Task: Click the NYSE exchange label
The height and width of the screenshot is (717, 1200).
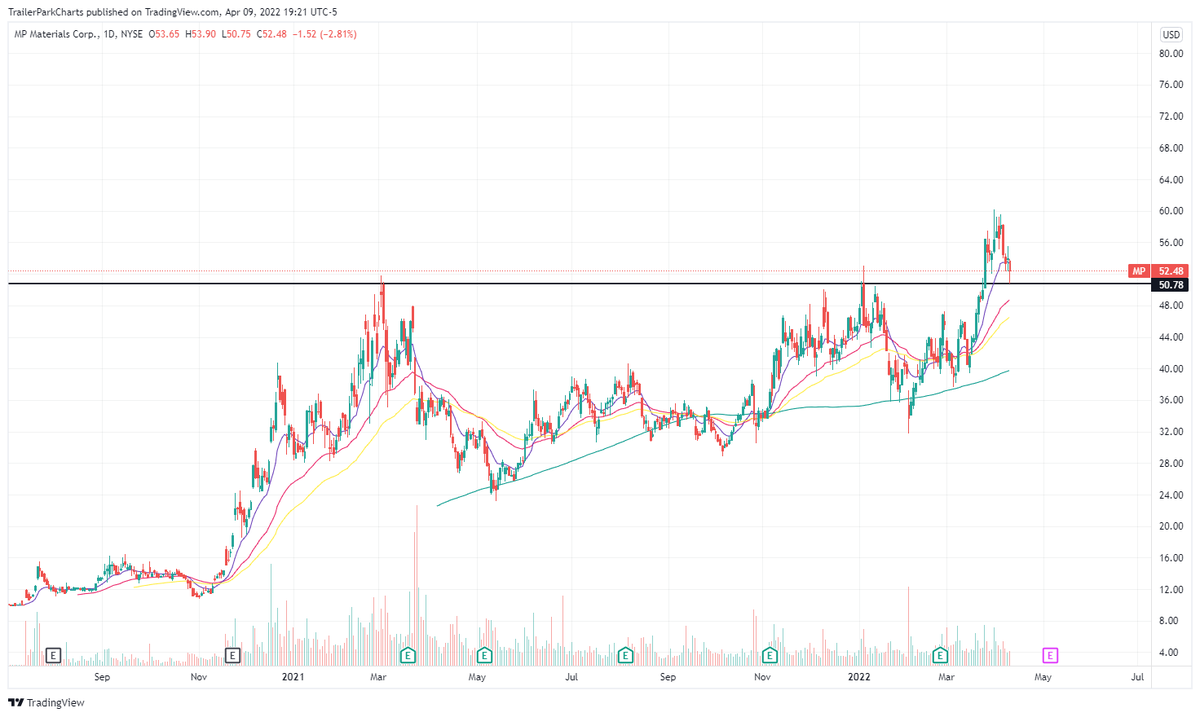Action: [134, 34]
